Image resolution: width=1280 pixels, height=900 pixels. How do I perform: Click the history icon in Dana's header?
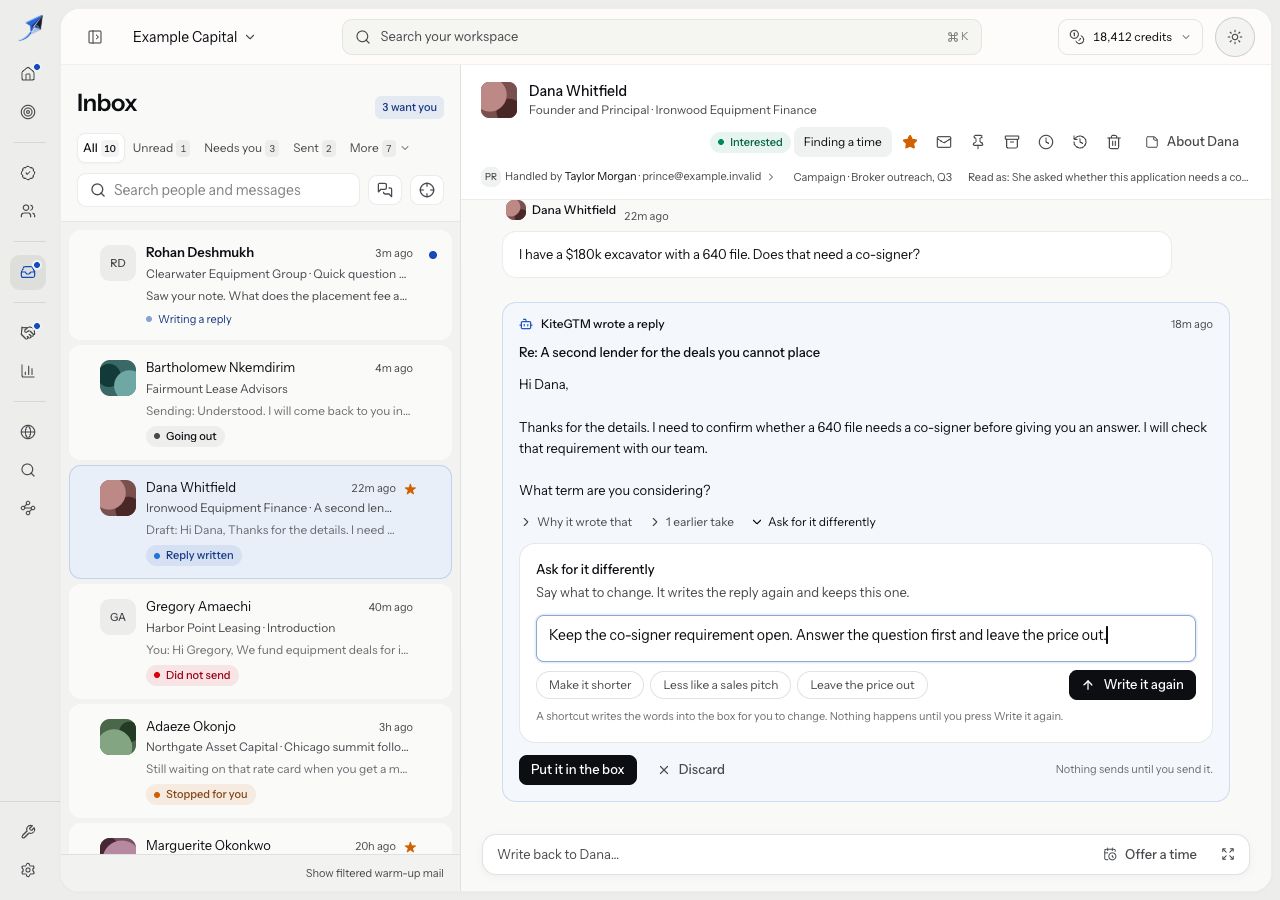(x=1080, y=142)
